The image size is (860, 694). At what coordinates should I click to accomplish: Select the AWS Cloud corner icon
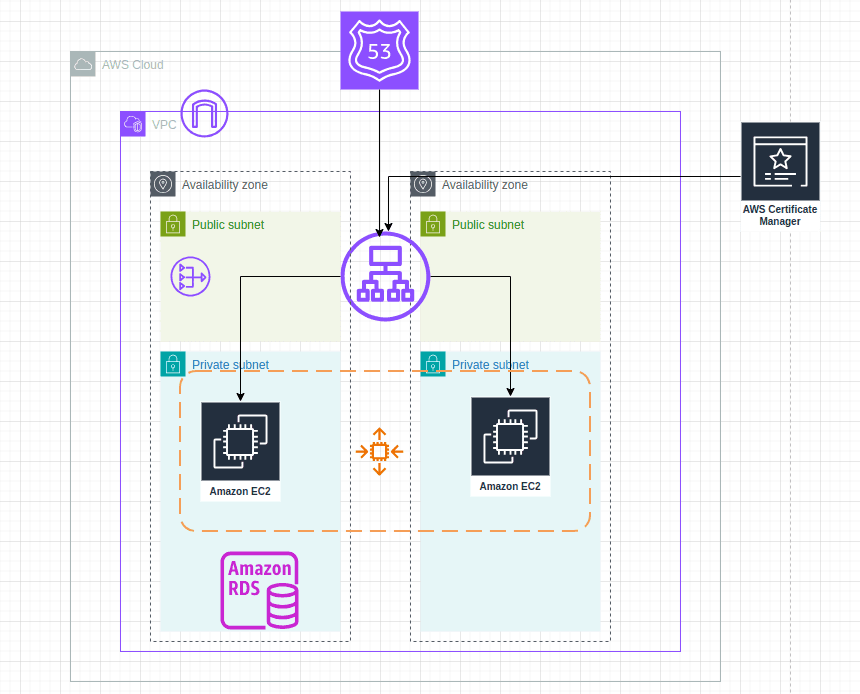[82, 64]
